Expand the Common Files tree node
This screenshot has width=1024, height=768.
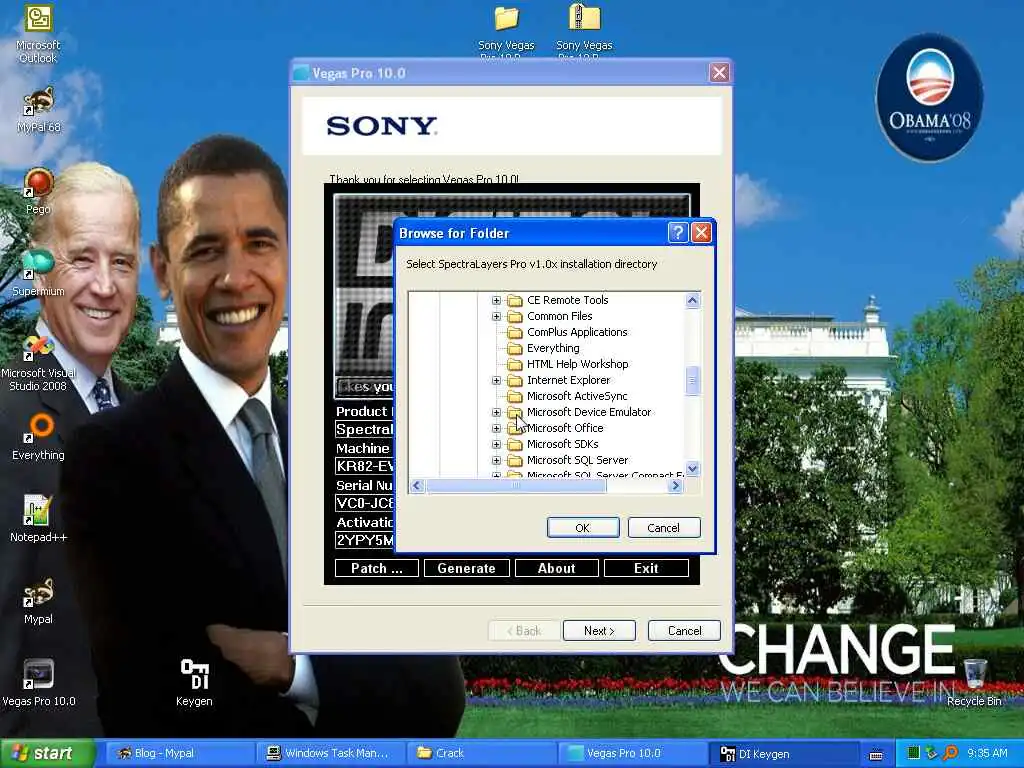tap(496, 316)
